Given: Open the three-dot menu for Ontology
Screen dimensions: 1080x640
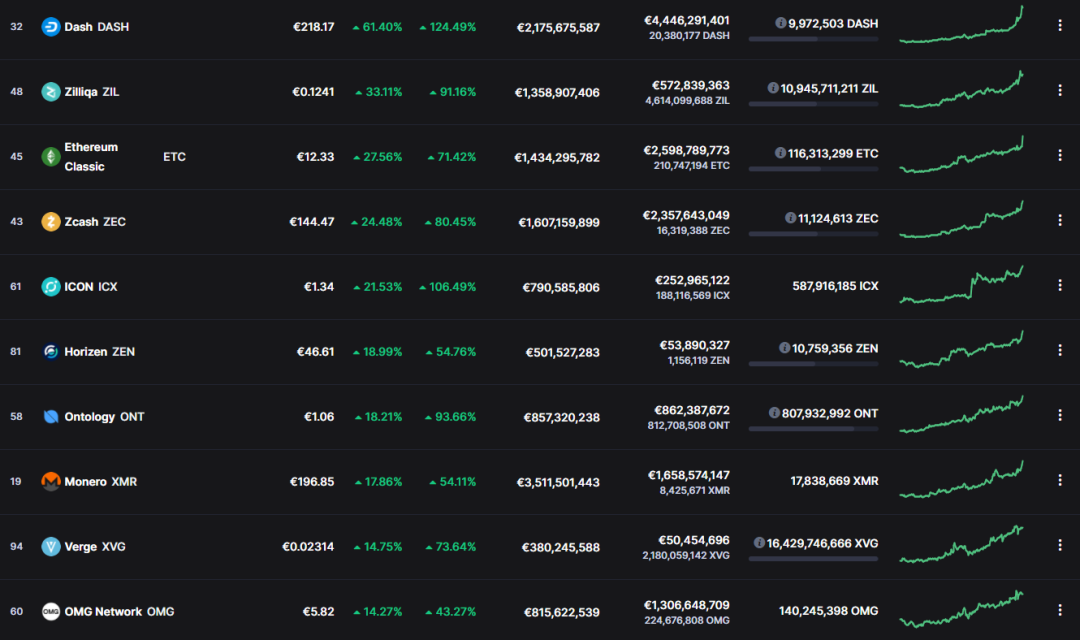Looking at the screenshot, I should [1059, 415].
